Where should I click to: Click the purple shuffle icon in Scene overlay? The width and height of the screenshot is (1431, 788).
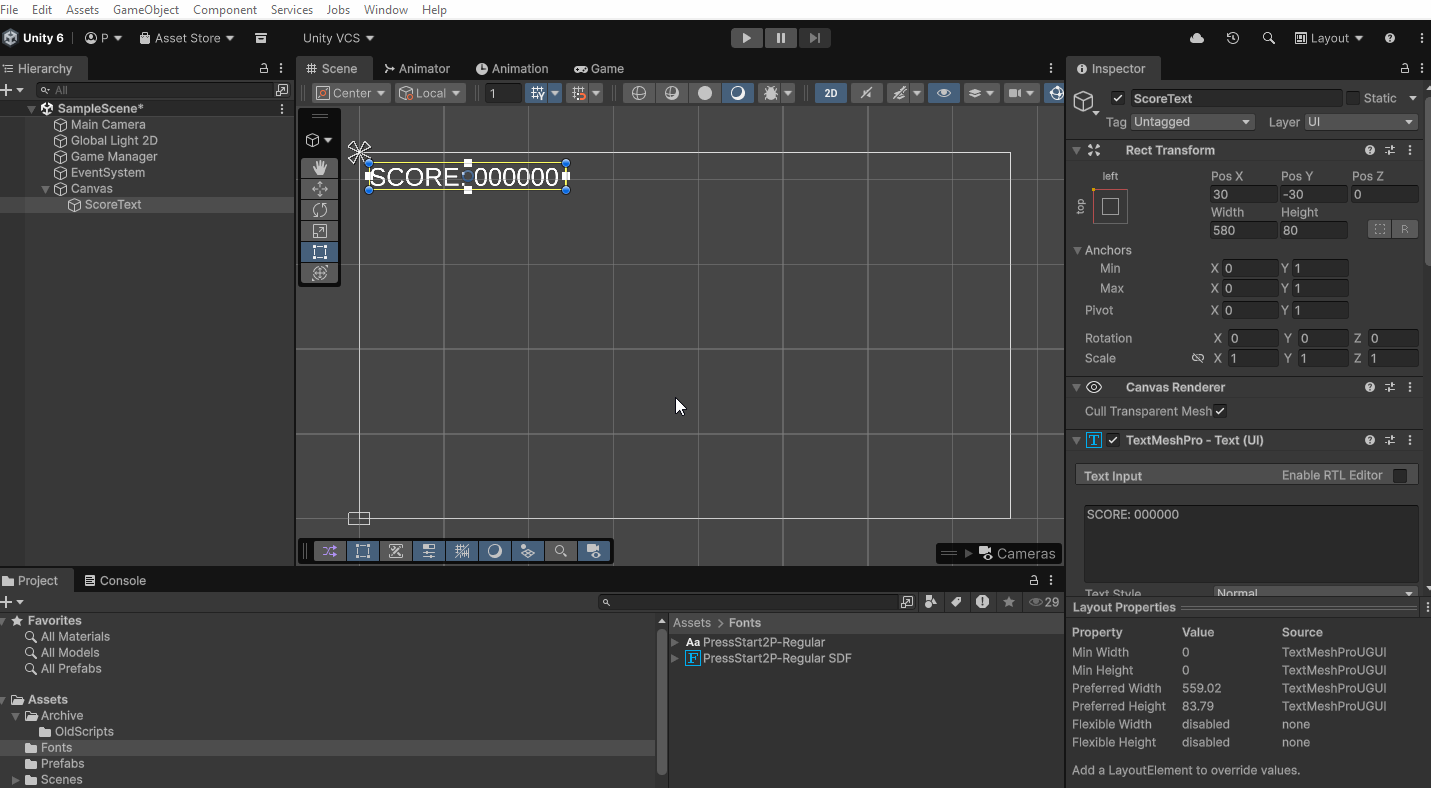pyautogui.click(x=330, y=551)
